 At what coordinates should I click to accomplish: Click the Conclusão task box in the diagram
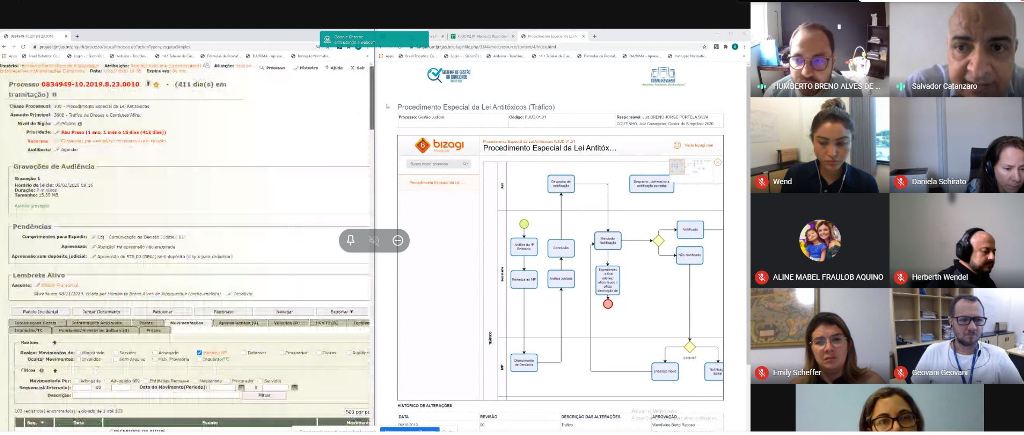(x=561, y=248)
